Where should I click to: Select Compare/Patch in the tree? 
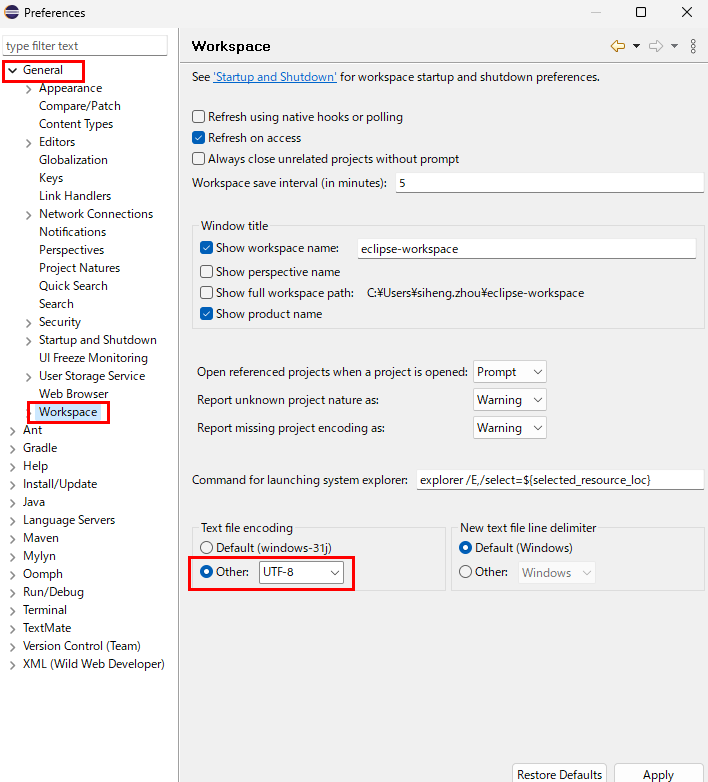pyautogui.click(x=80, y=106)
